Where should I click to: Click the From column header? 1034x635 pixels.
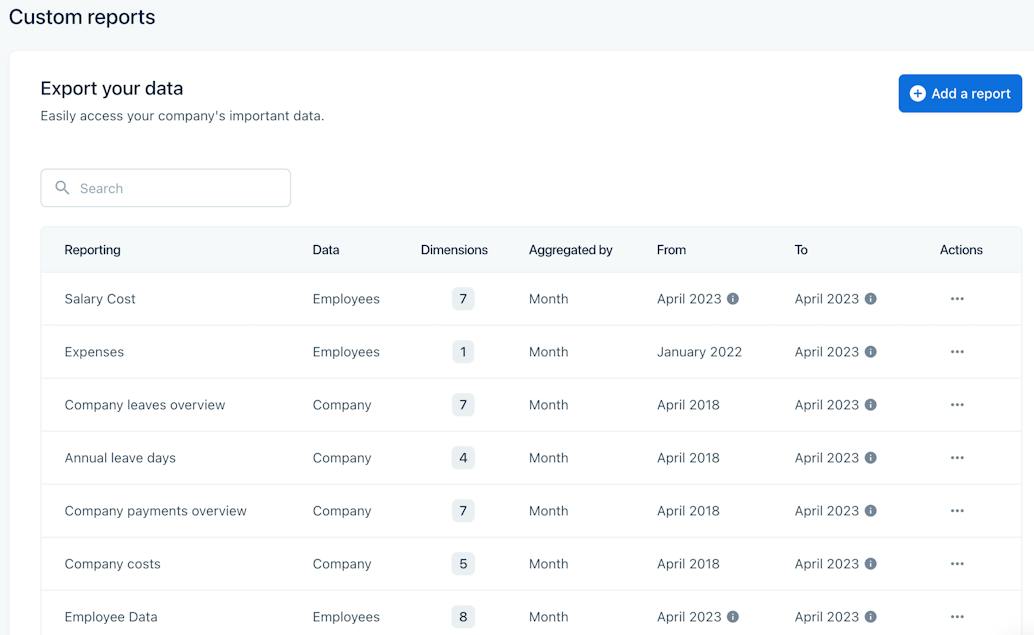click(x=671, y=250)
